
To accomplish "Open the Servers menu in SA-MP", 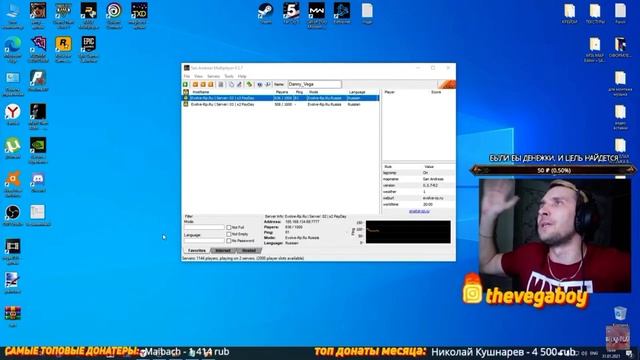I will pos(213,76).
